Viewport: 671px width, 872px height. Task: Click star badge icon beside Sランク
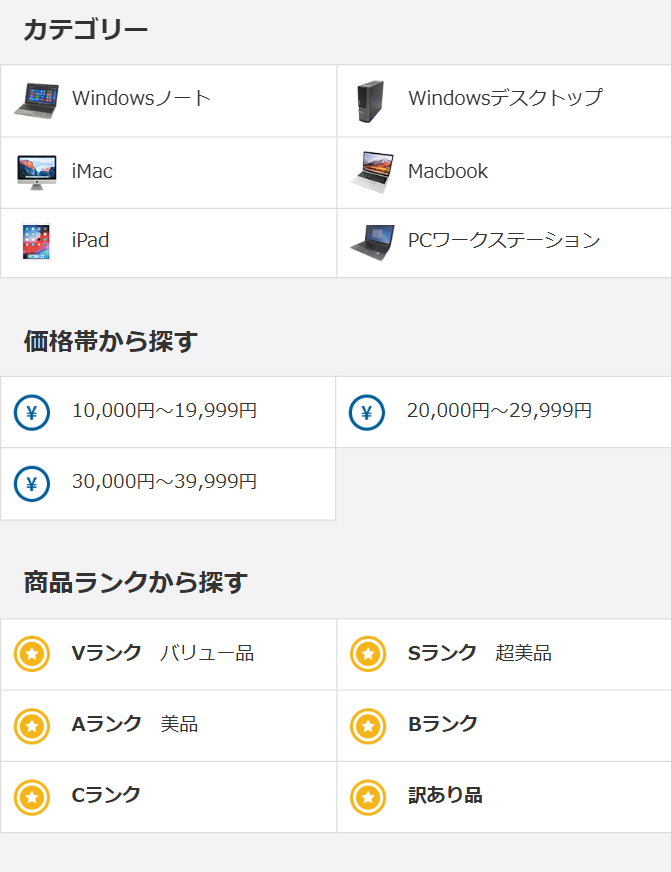coord(368,654)
